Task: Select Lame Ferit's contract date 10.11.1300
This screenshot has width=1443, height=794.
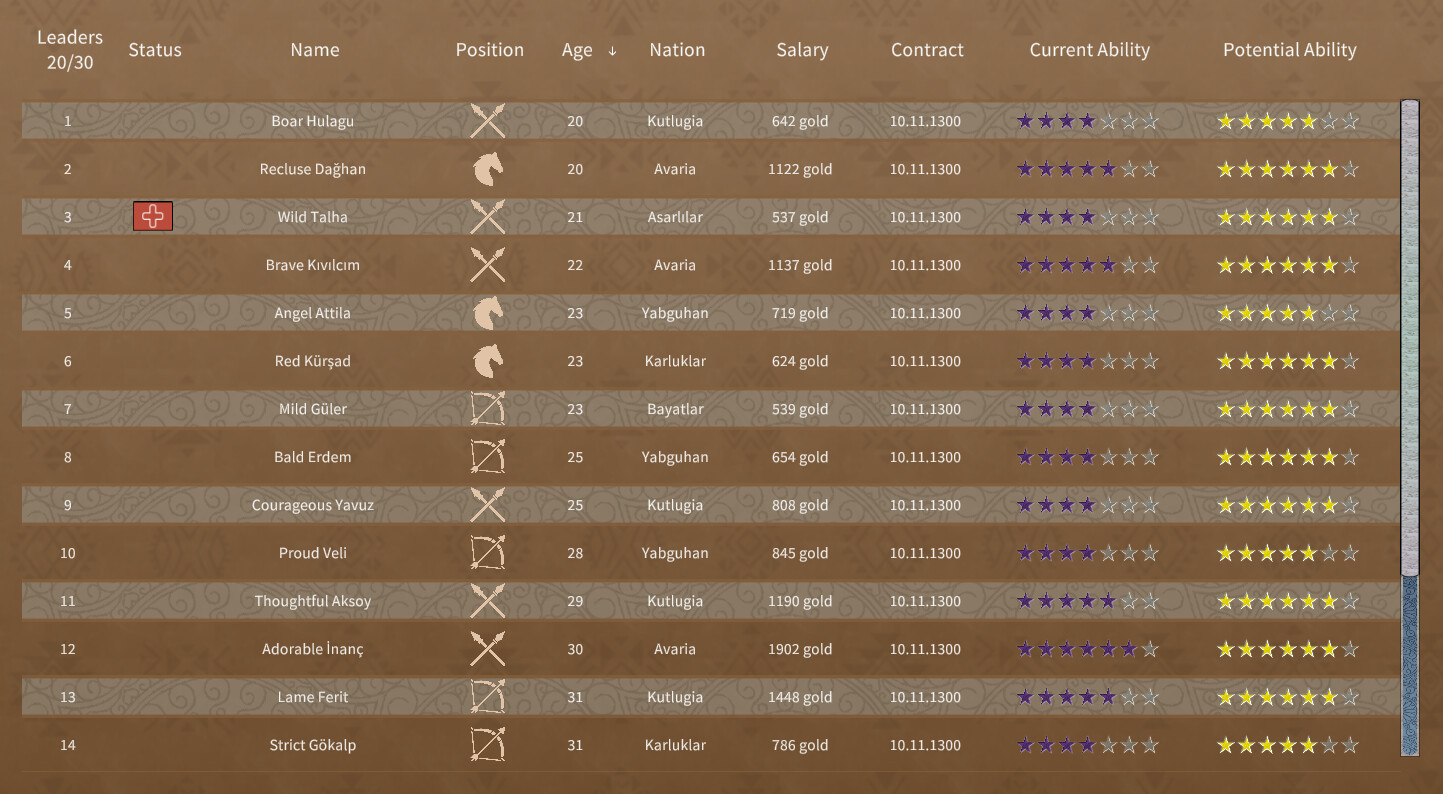Action: (x=927, y=697)
